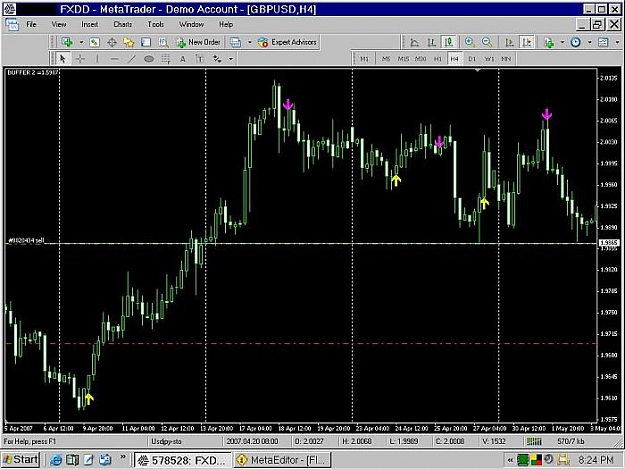Select the text 'A' tool

pyautogui.click(x=183, y=59)
